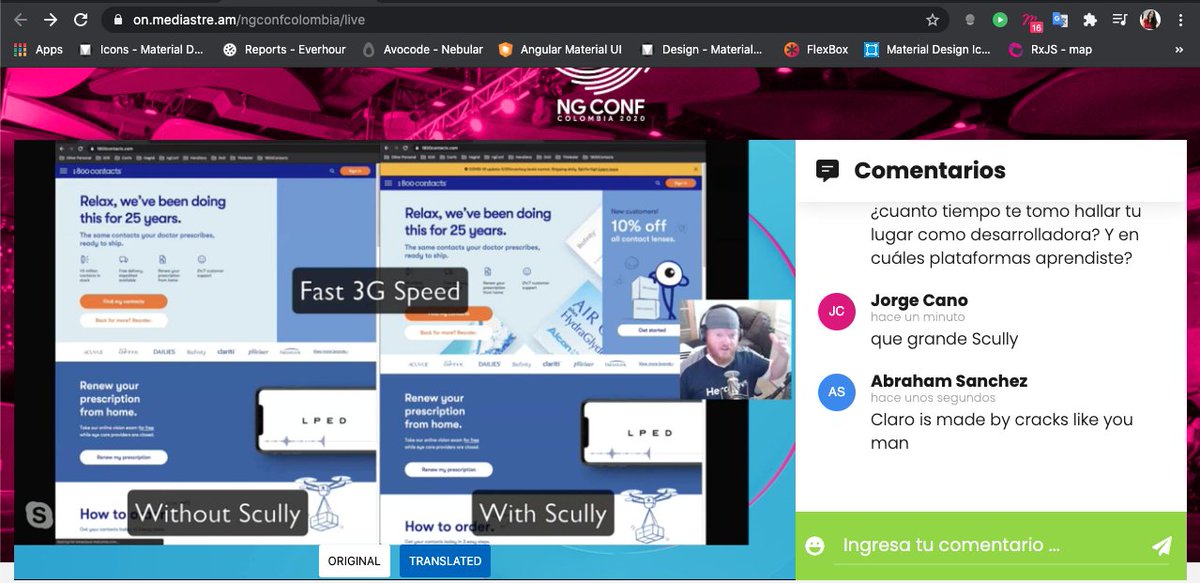Open the media controls music-list icon
The width and height of the screenshot is (1200, 583).
[x=1120, y=20]
